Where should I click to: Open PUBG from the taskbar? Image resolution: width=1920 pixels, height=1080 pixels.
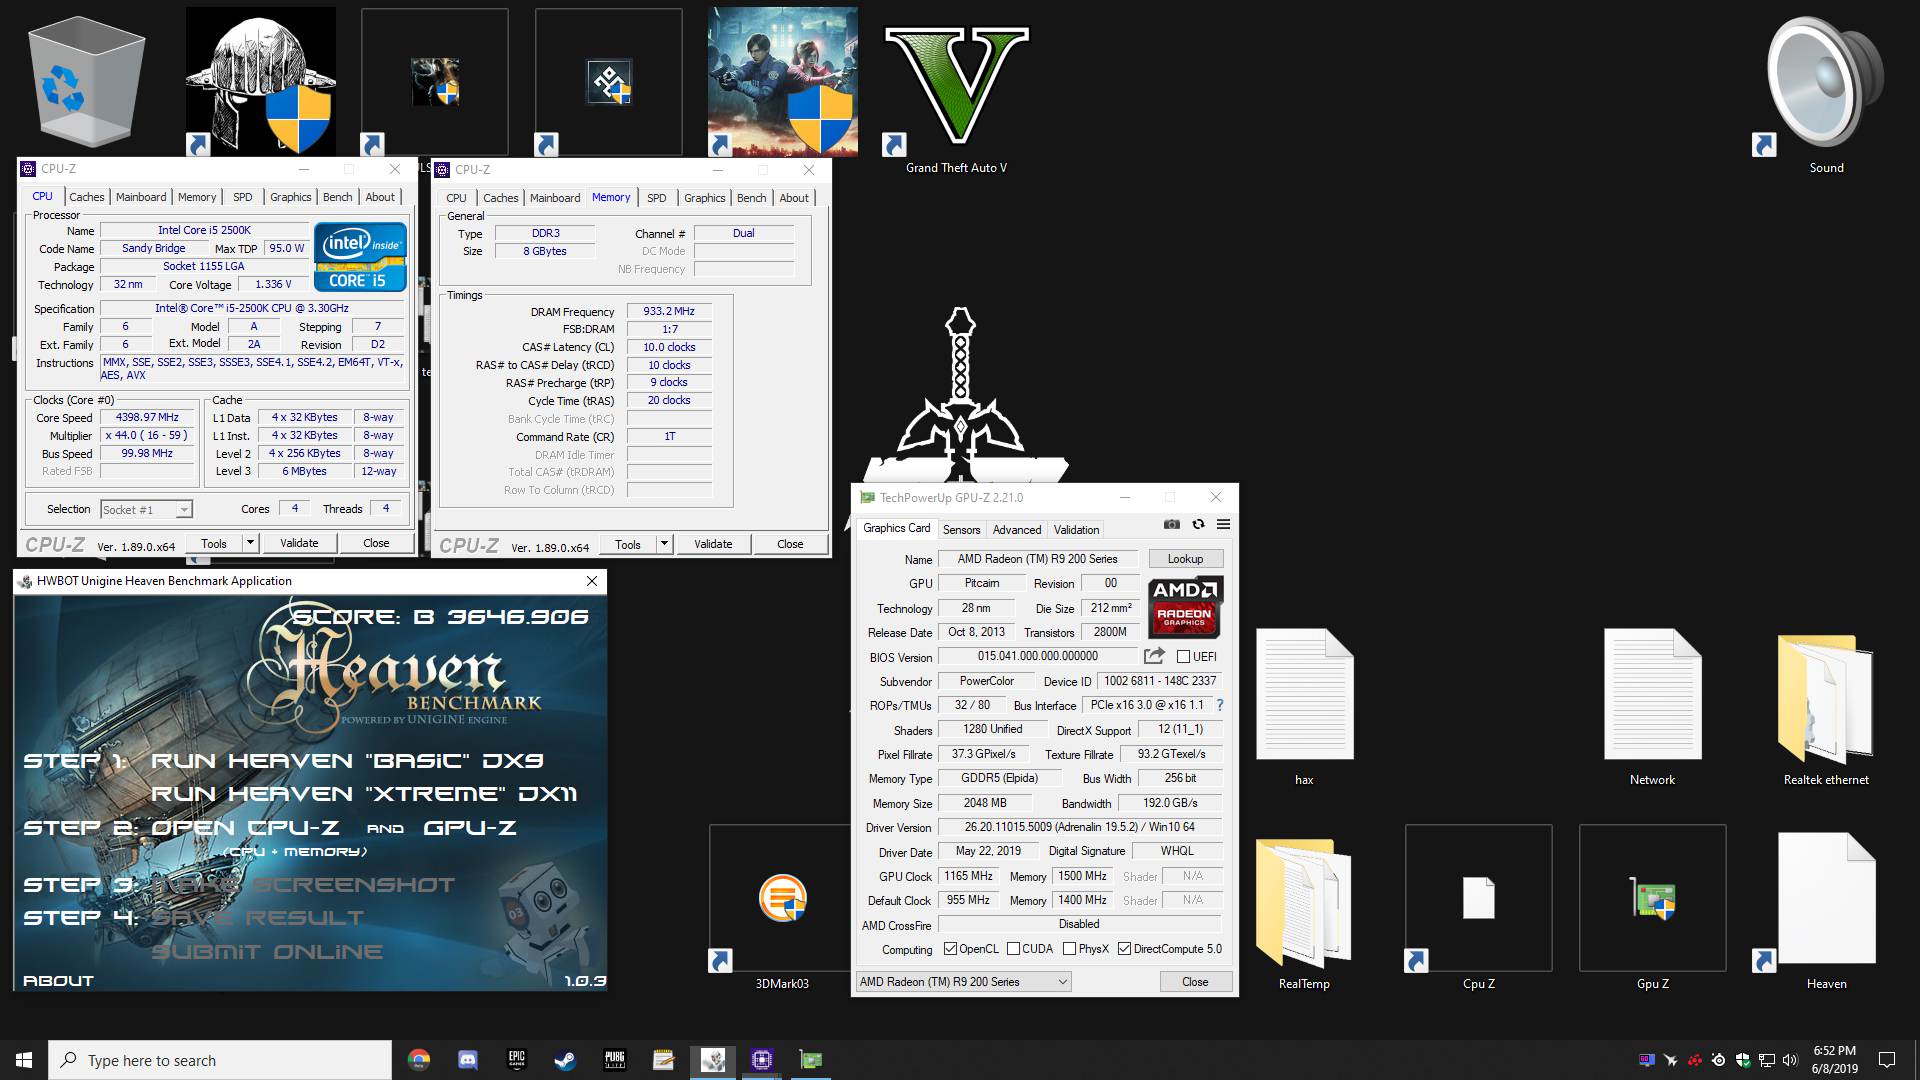point(614,1060)
